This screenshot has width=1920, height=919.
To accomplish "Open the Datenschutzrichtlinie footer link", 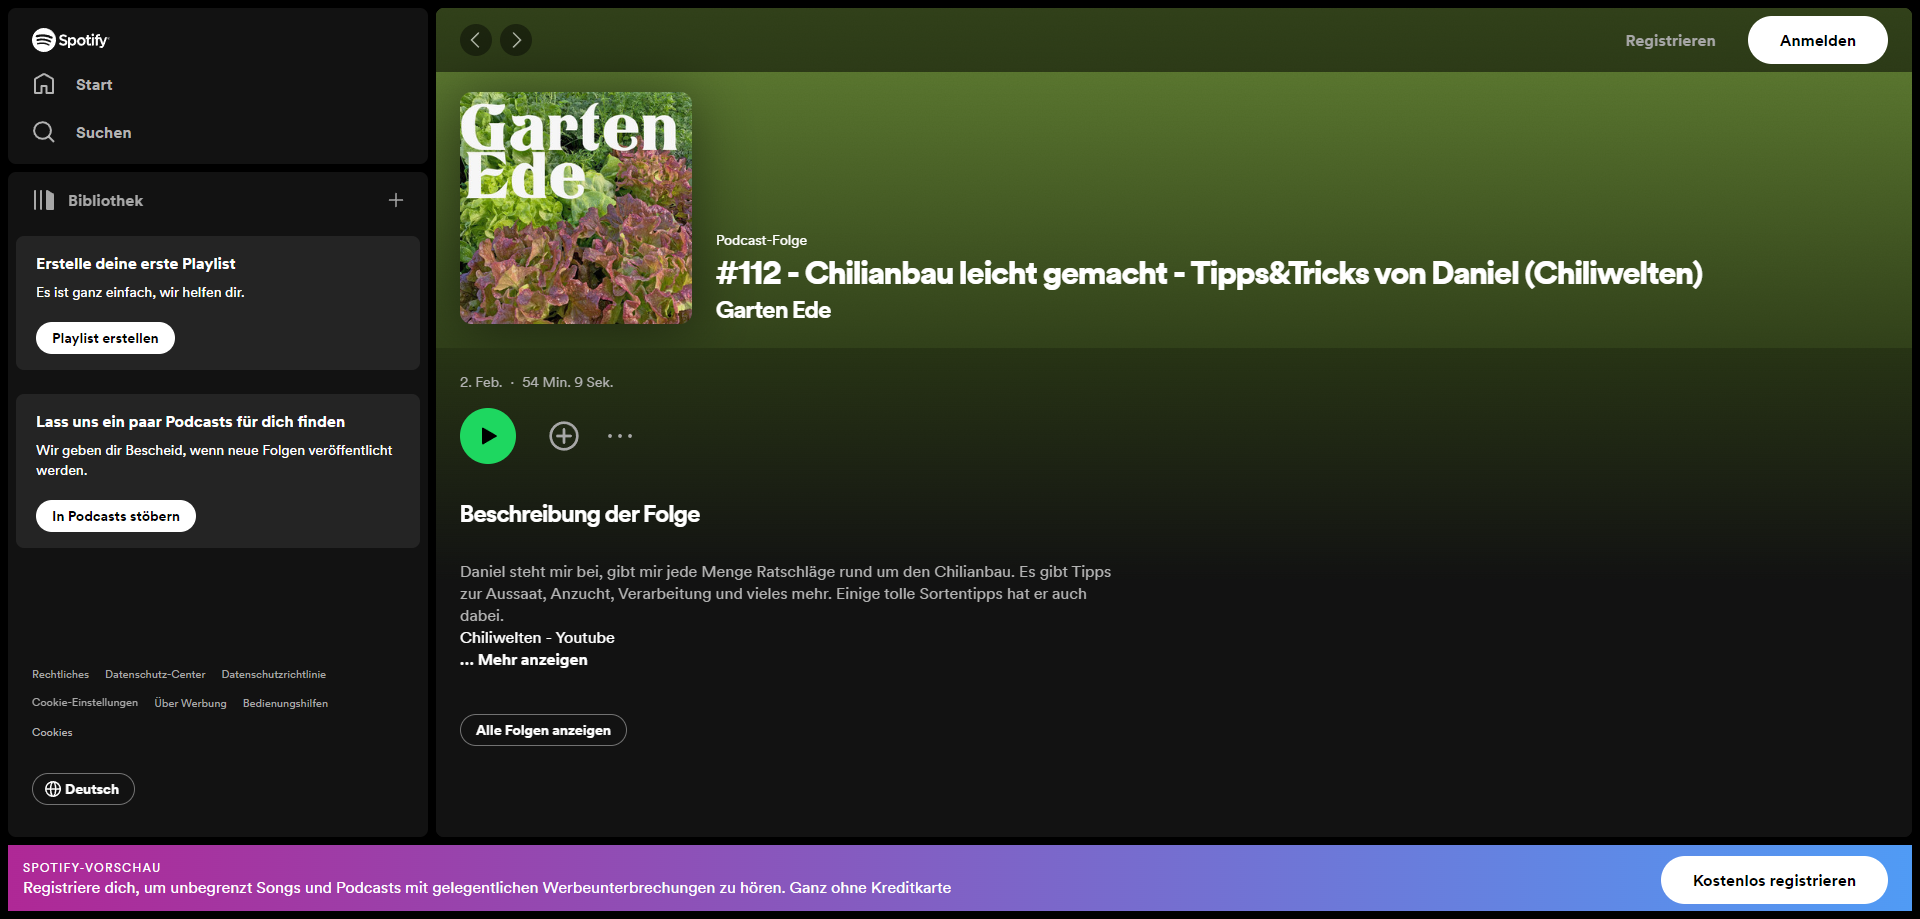I will [x=274, y=675].
